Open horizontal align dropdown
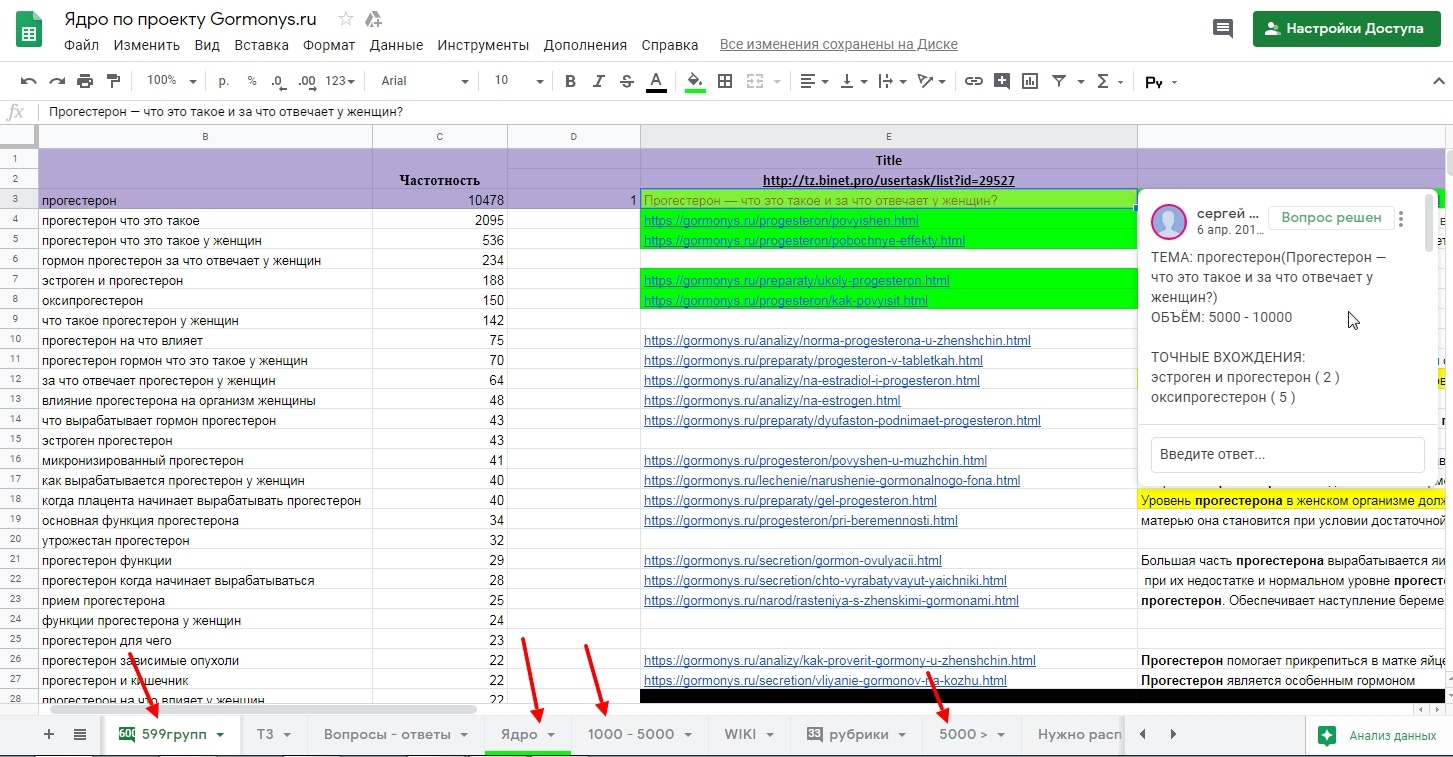 816,81
